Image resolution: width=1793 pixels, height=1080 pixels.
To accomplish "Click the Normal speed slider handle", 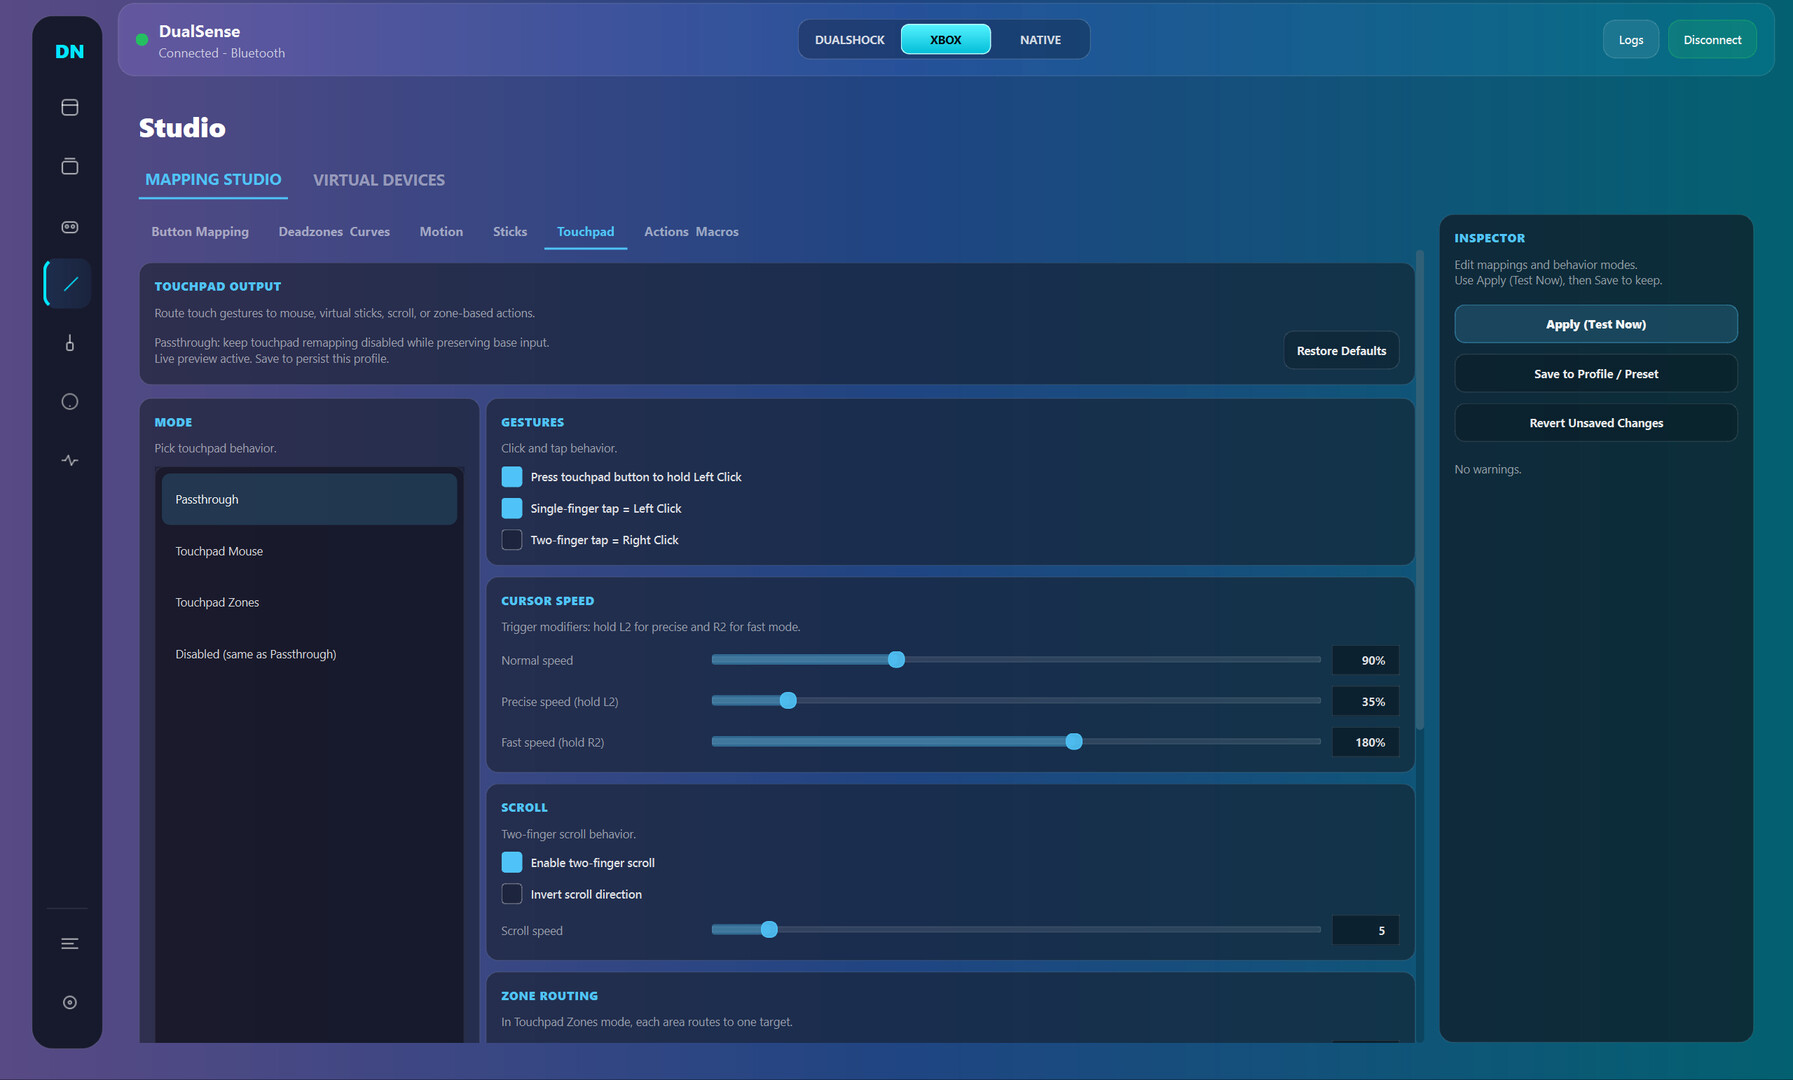I will pos(896,660).
